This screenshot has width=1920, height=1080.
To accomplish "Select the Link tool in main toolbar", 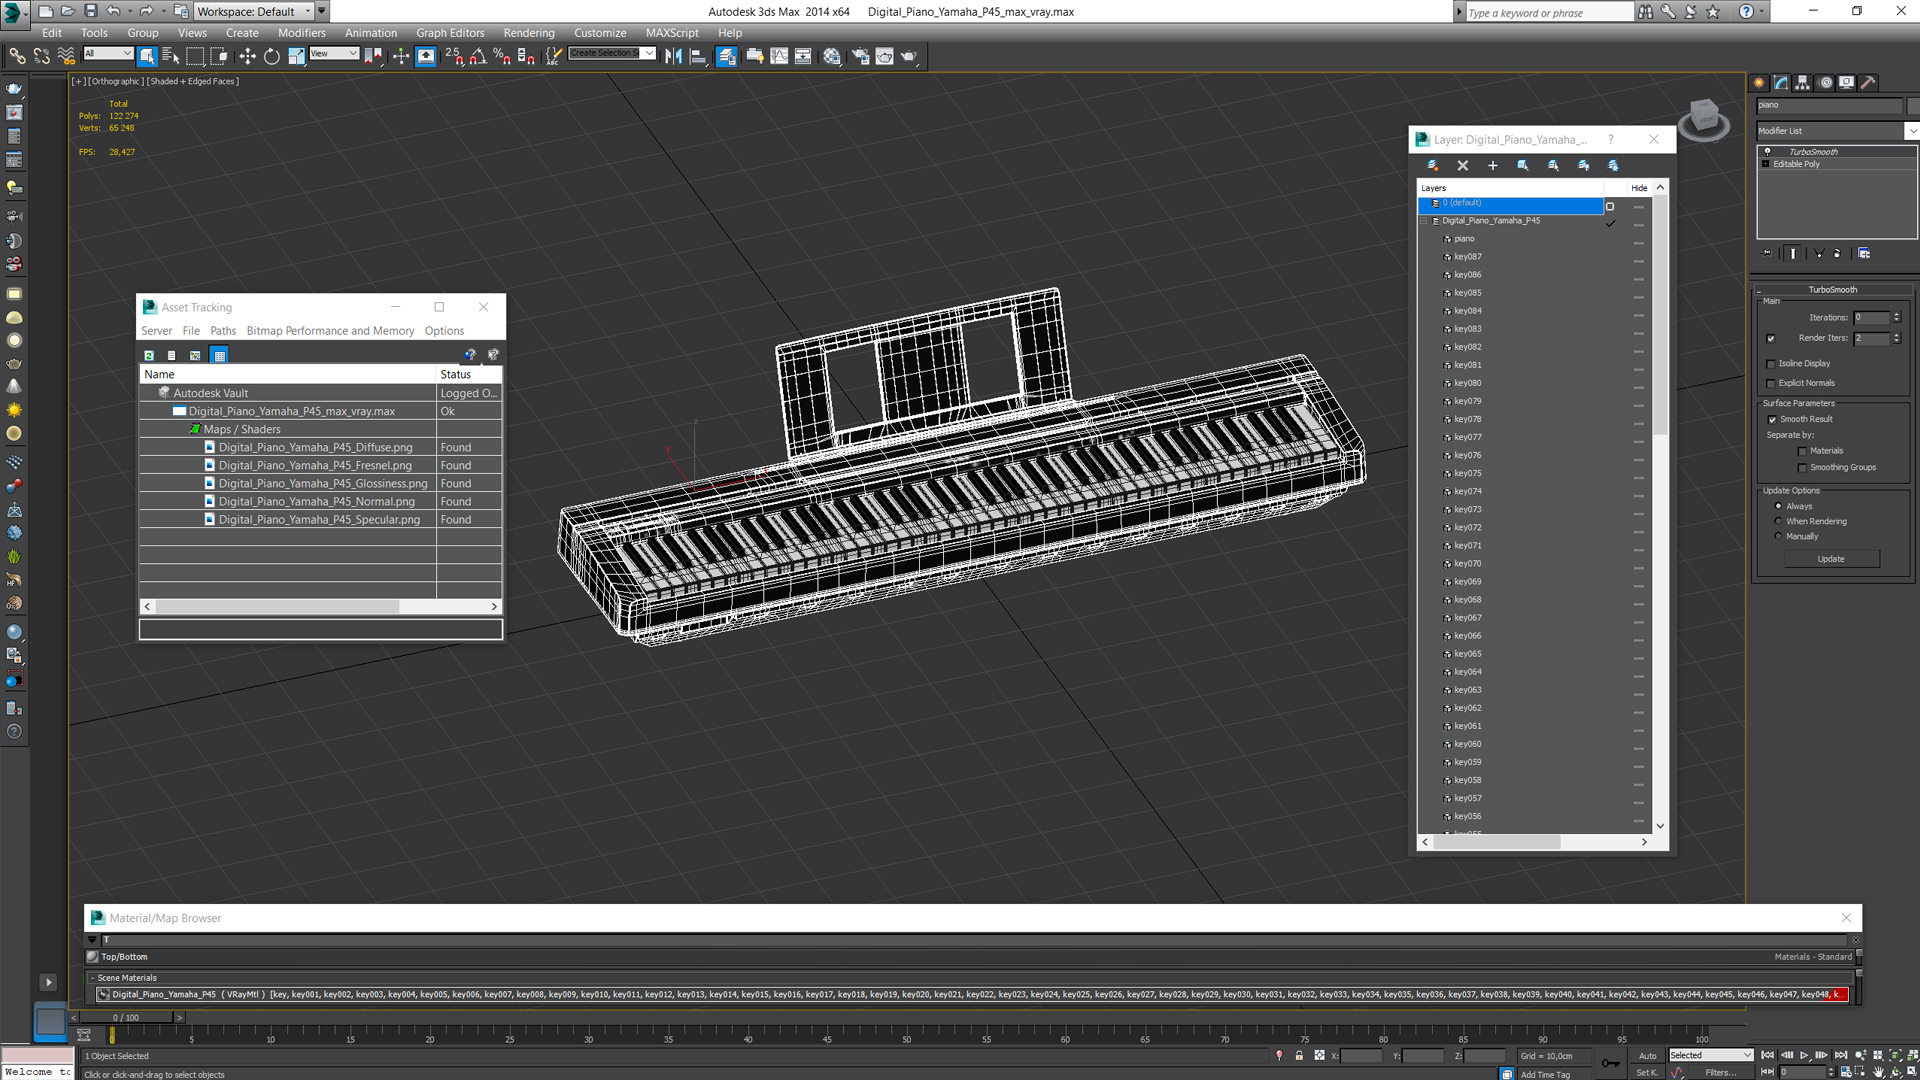I will pyautogui.click(x=17, y=57).
